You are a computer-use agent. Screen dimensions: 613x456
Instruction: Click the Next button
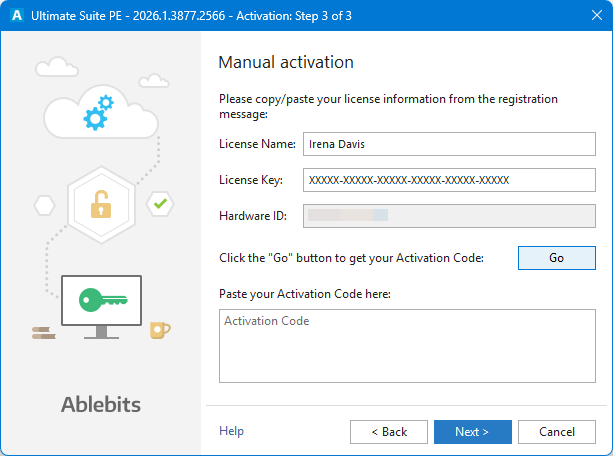pyautogui.click(x=473, y=432)
